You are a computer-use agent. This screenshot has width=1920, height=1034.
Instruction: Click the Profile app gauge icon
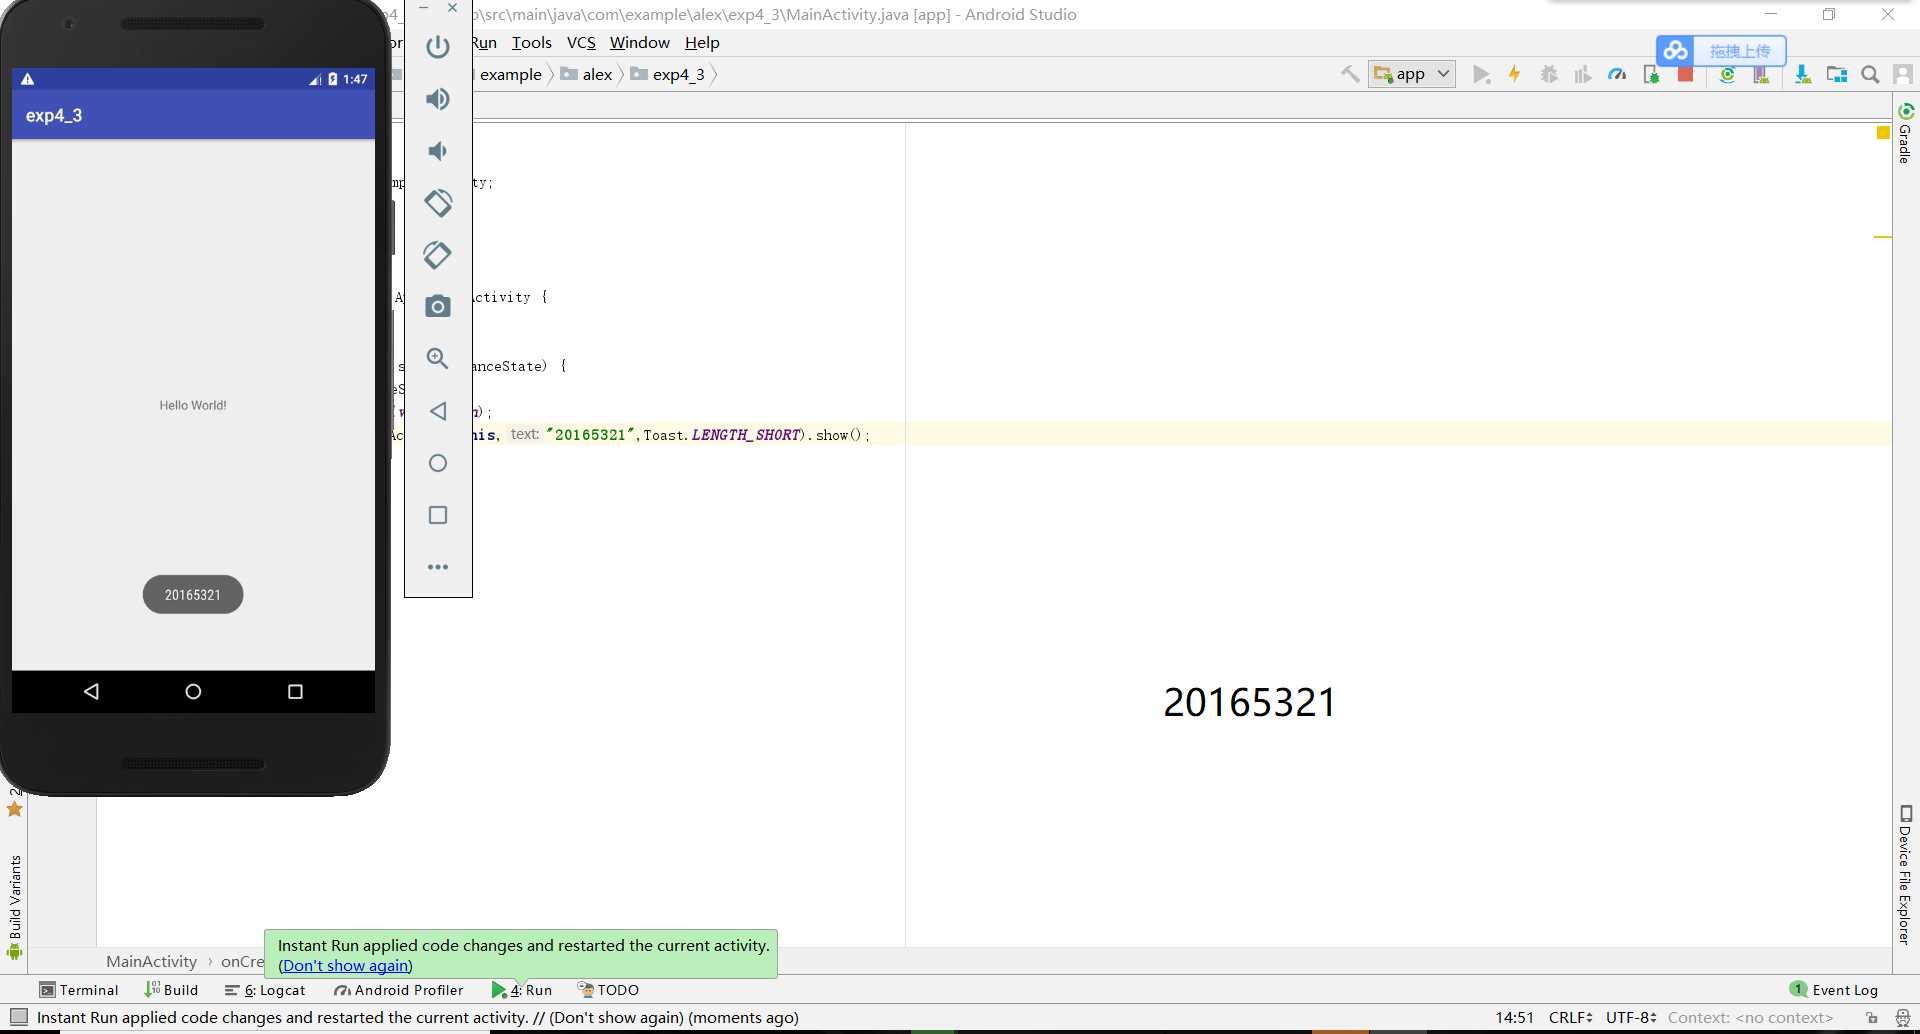click(1617, 74)
